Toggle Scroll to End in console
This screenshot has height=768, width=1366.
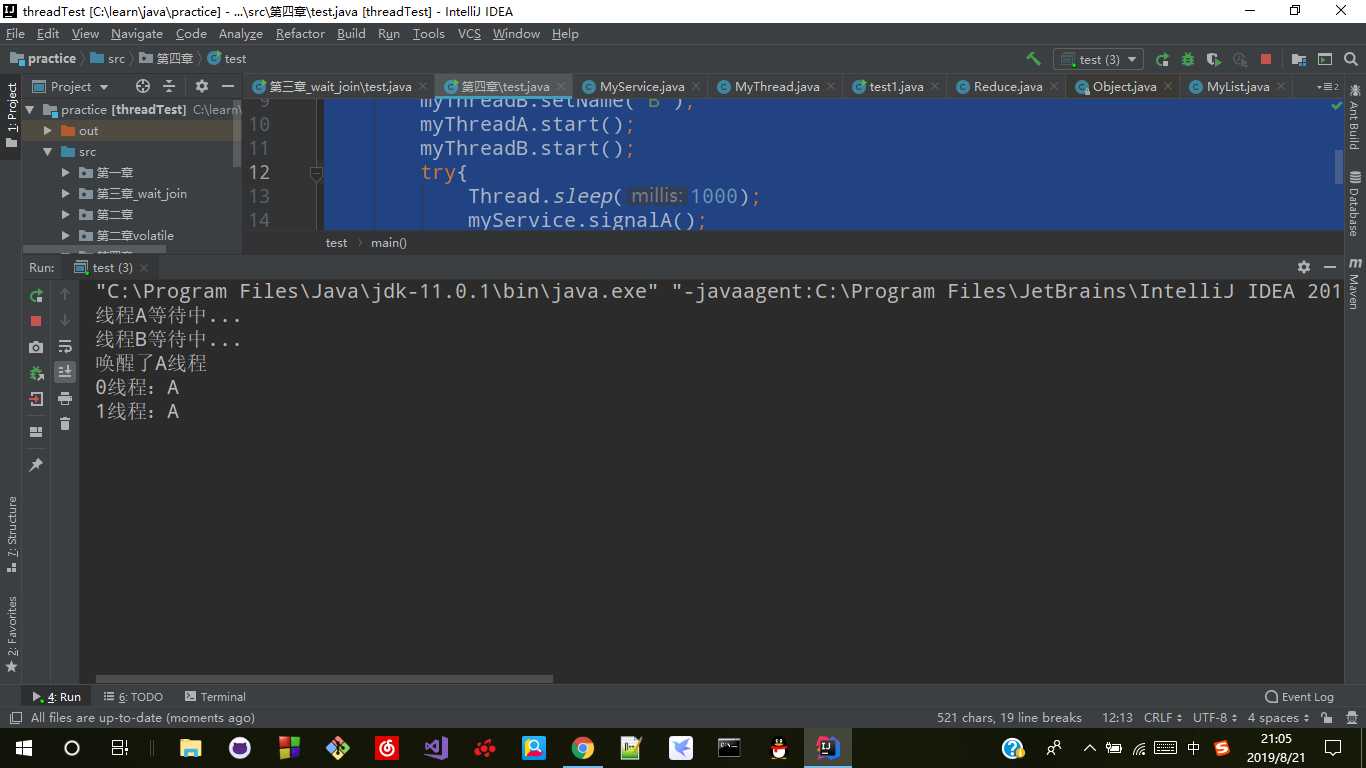pos(65,372)
